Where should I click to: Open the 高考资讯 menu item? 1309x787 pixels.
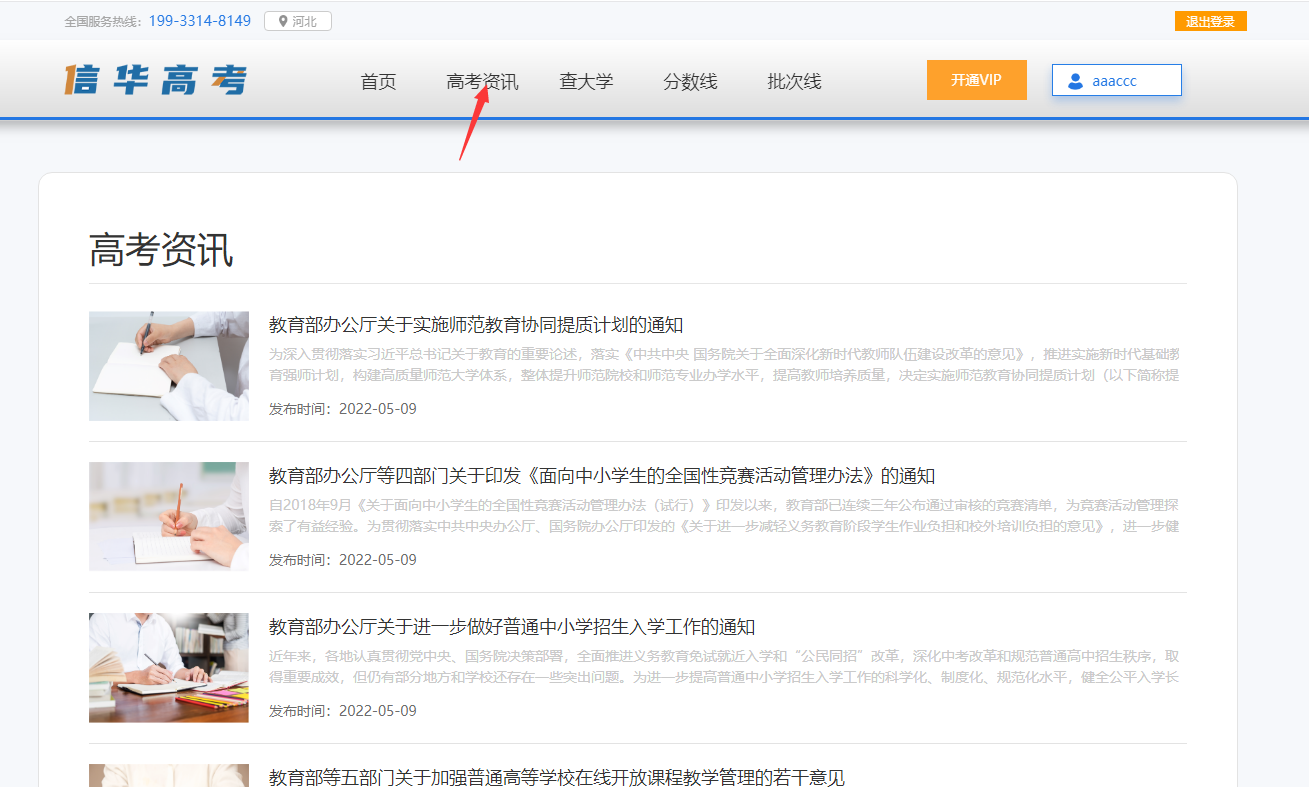point(482,82)
